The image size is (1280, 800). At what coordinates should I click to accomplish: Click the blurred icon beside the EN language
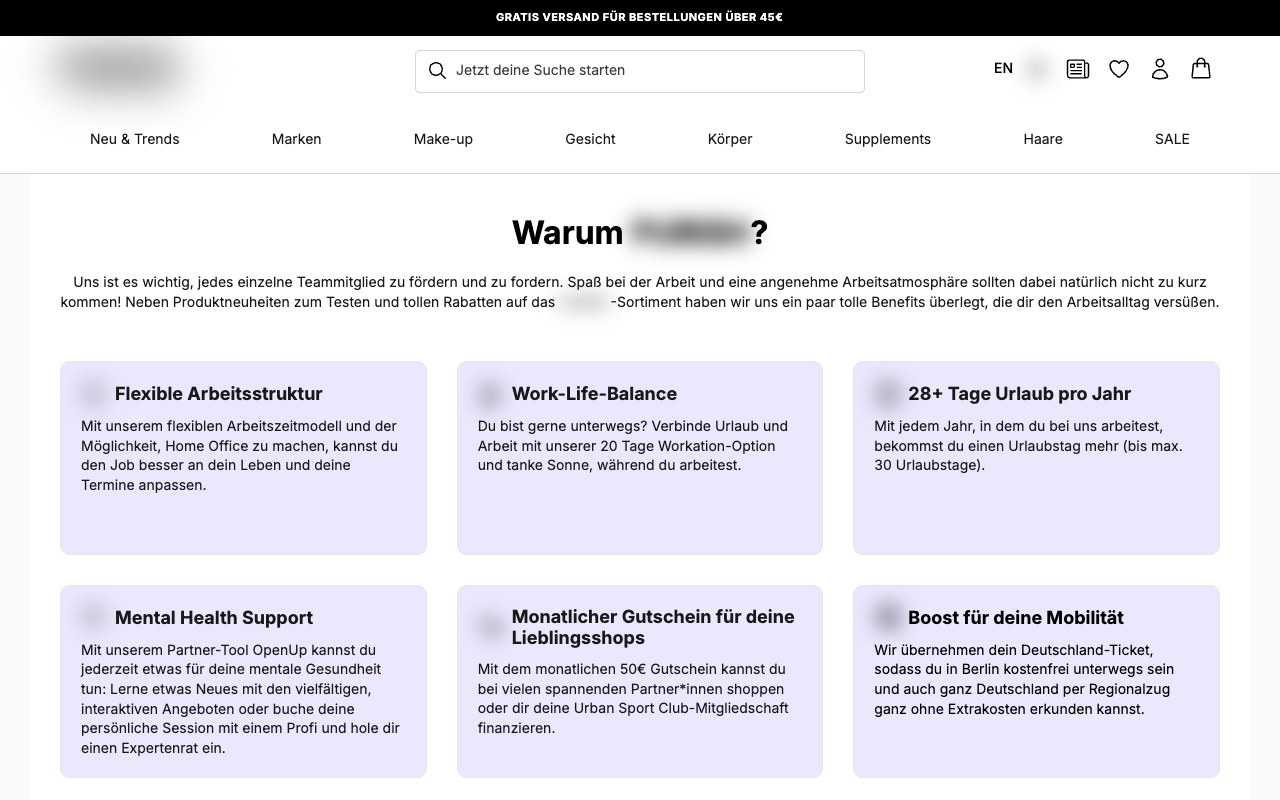1037,69
